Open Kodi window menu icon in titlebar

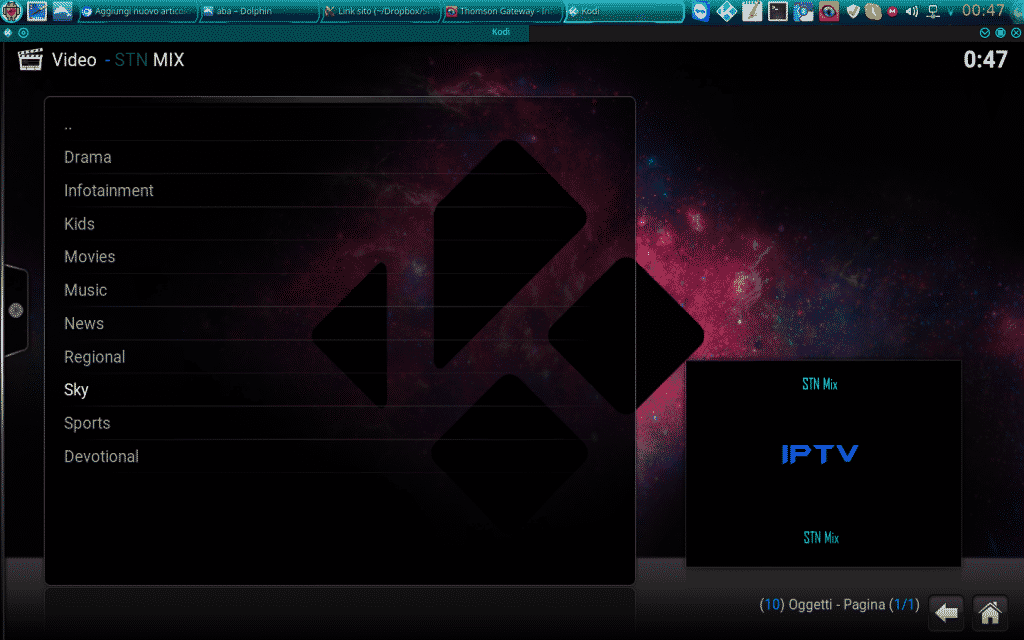point(8,32)
